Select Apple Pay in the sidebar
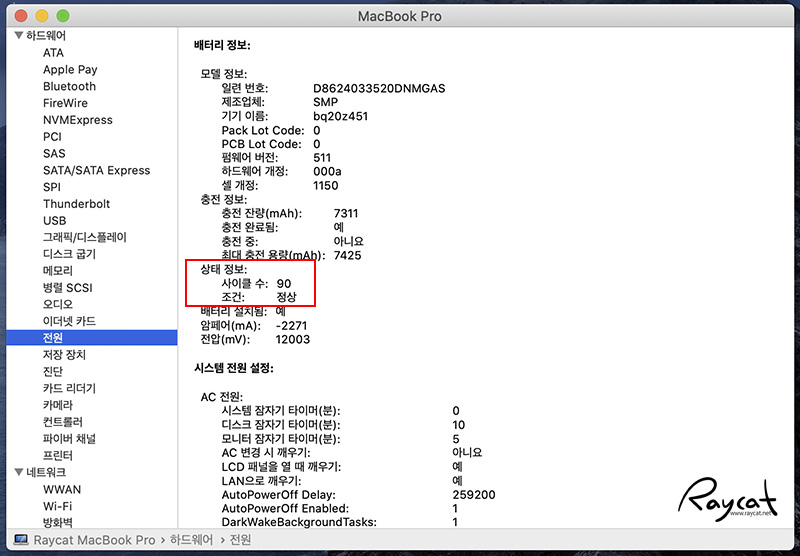800x556 pixels. pyautogui.click(x=70, y=69)
